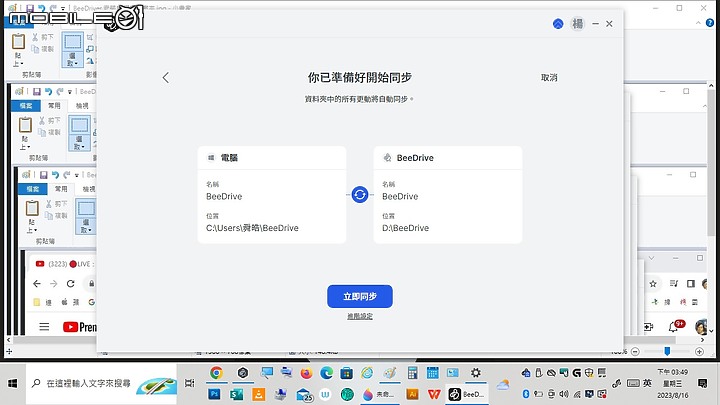Open Calendar app from taskbar
Image resolution: width=720 pixels, height=405 pixels.
(433, 373)
